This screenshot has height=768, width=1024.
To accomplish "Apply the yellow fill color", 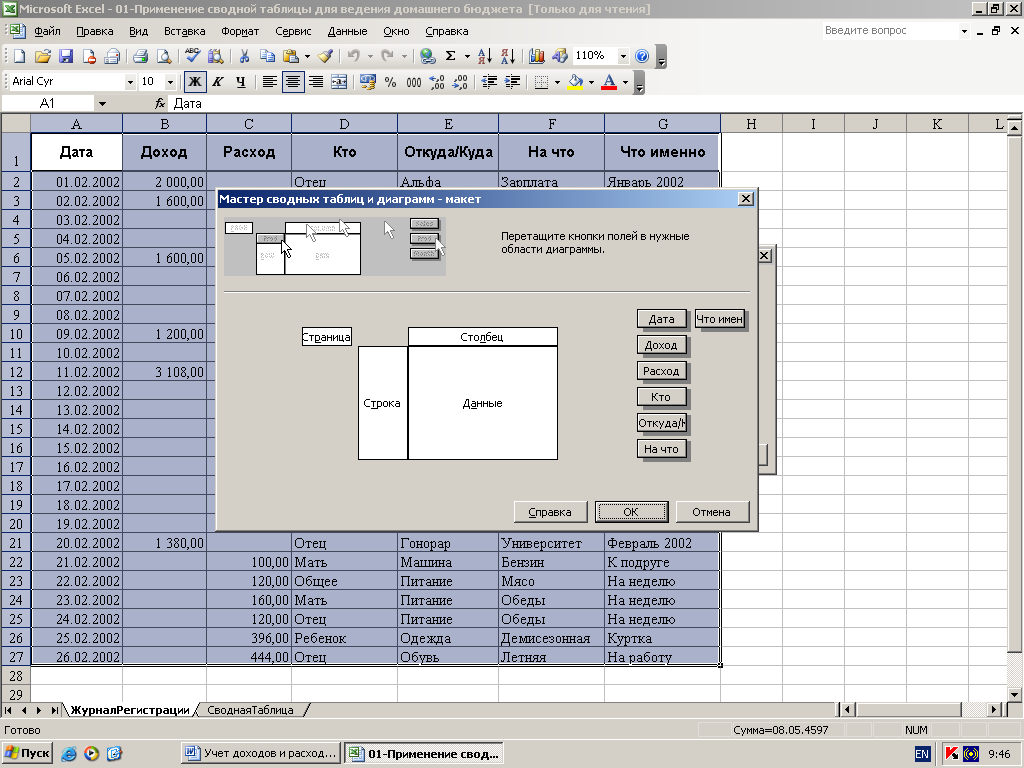I will [575, 82].
